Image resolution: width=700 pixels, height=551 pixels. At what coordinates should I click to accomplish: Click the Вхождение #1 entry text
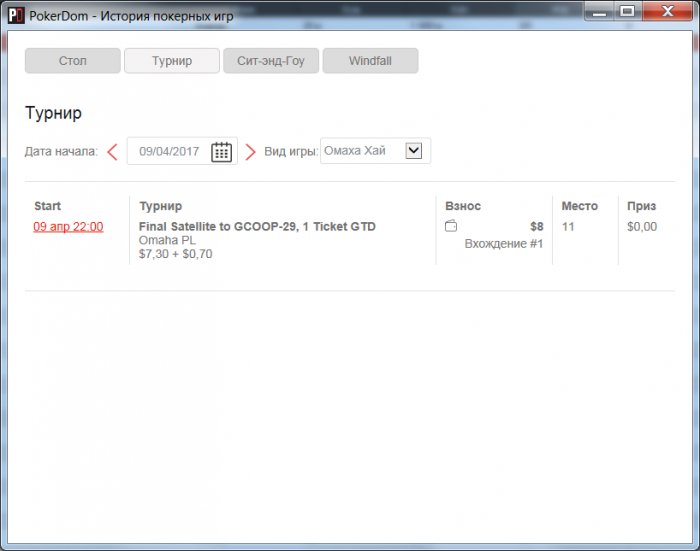point(504,244)
